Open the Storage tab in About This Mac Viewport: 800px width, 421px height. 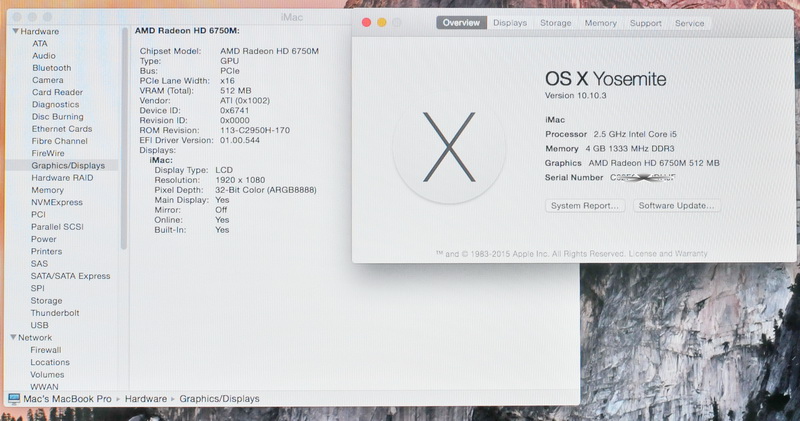(x=556, y=23)
